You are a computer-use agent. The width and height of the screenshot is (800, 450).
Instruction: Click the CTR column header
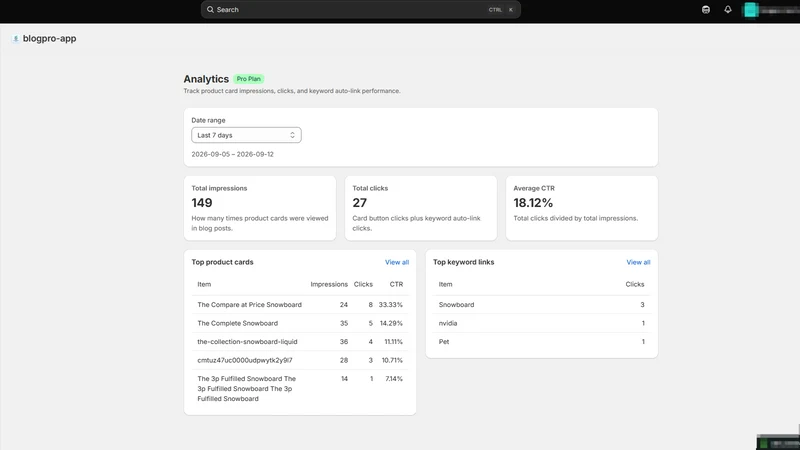point(396,284)
